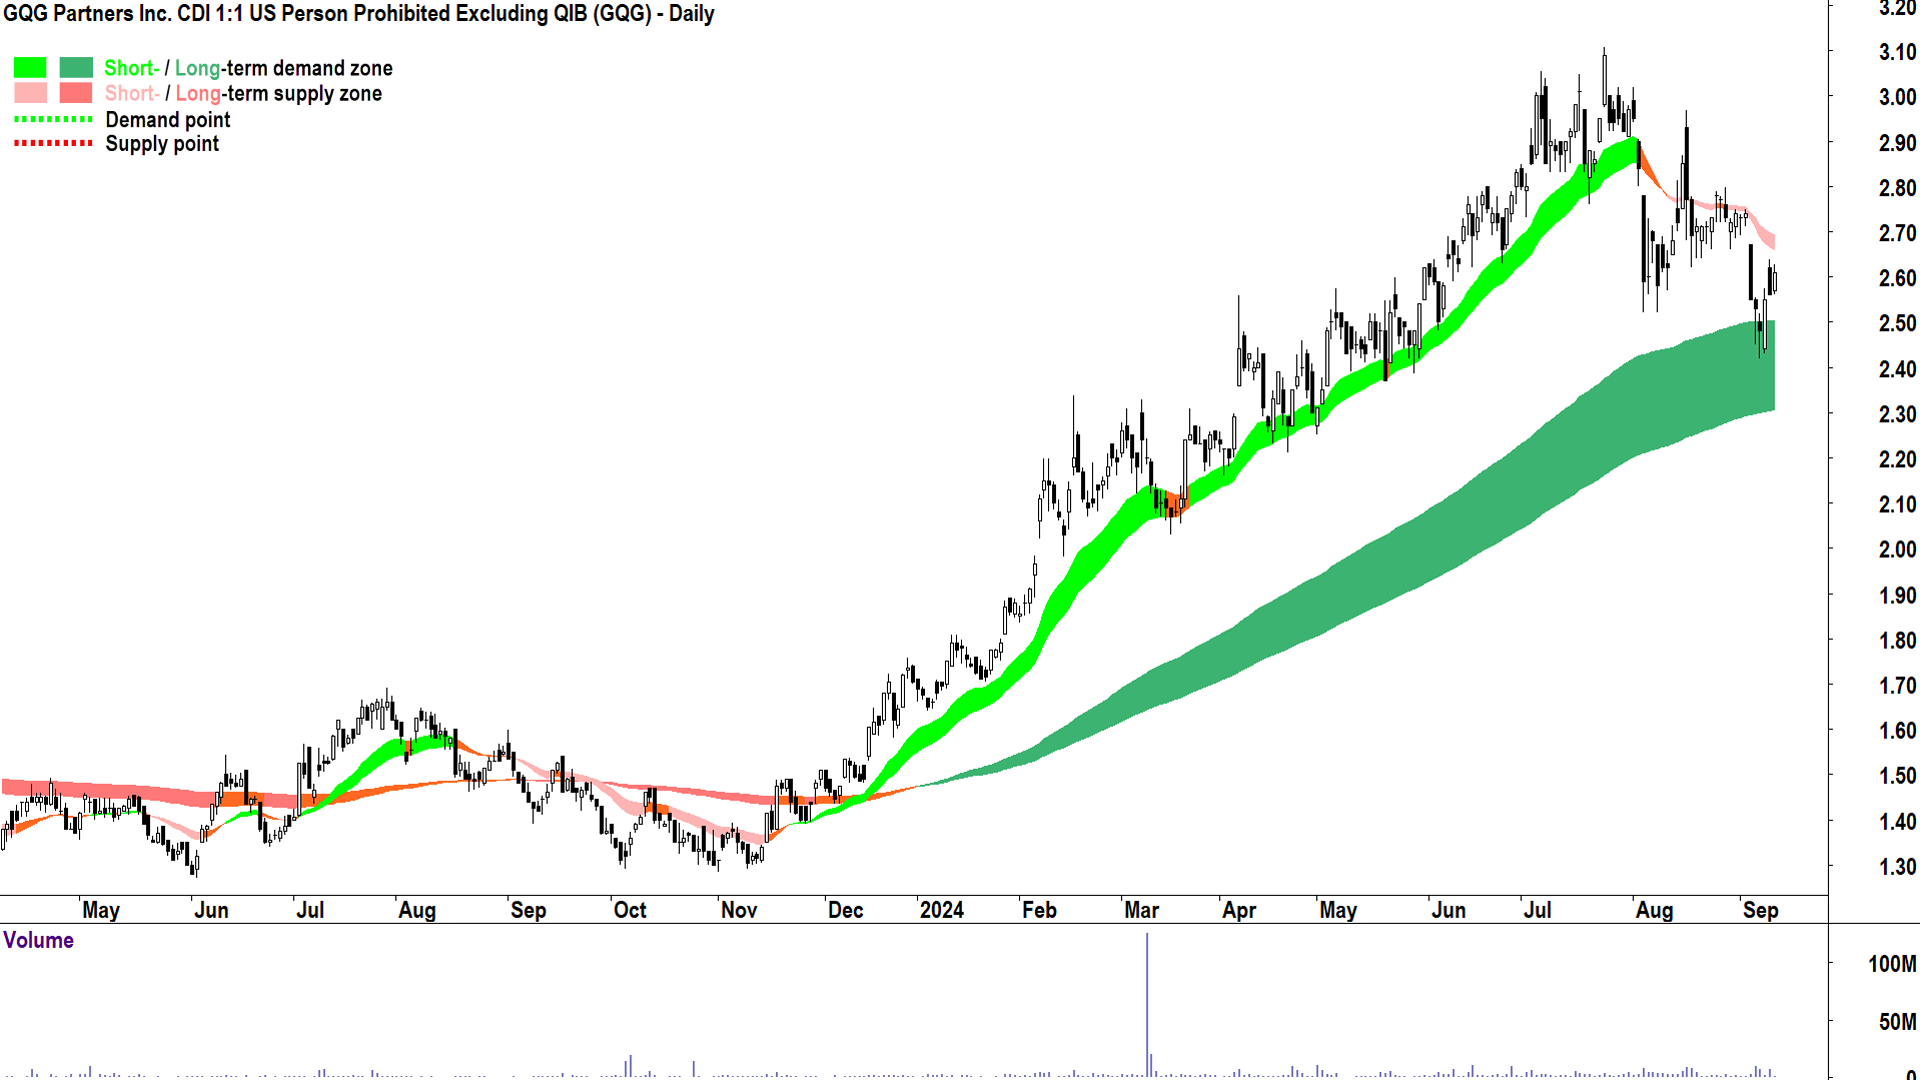Click the 3.00 price axis label
1920x1080 pixels.
1896,97
